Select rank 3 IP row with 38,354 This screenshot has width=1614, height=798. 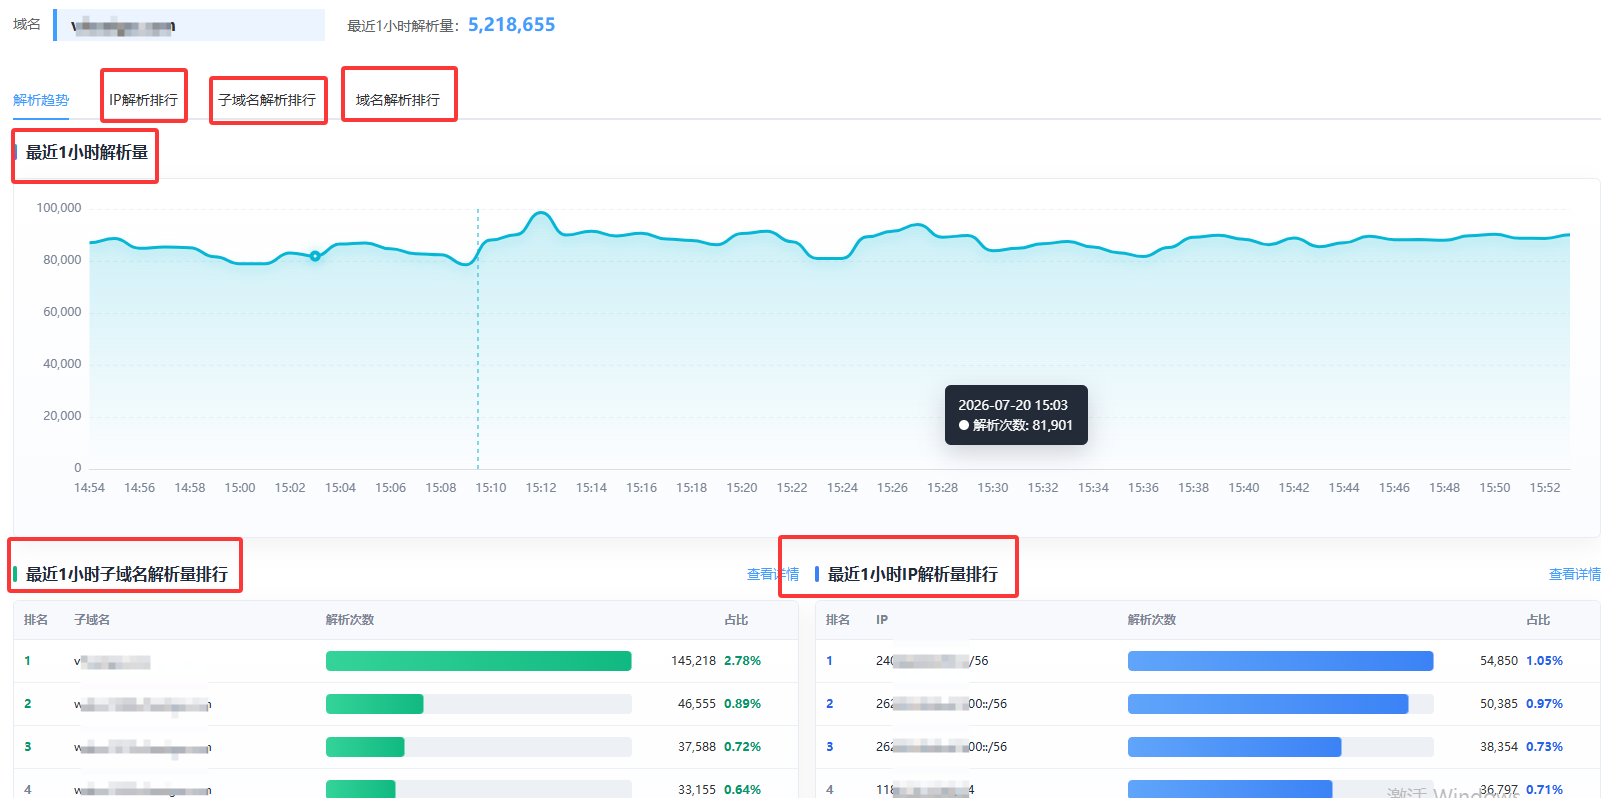tap(1208, 747)
